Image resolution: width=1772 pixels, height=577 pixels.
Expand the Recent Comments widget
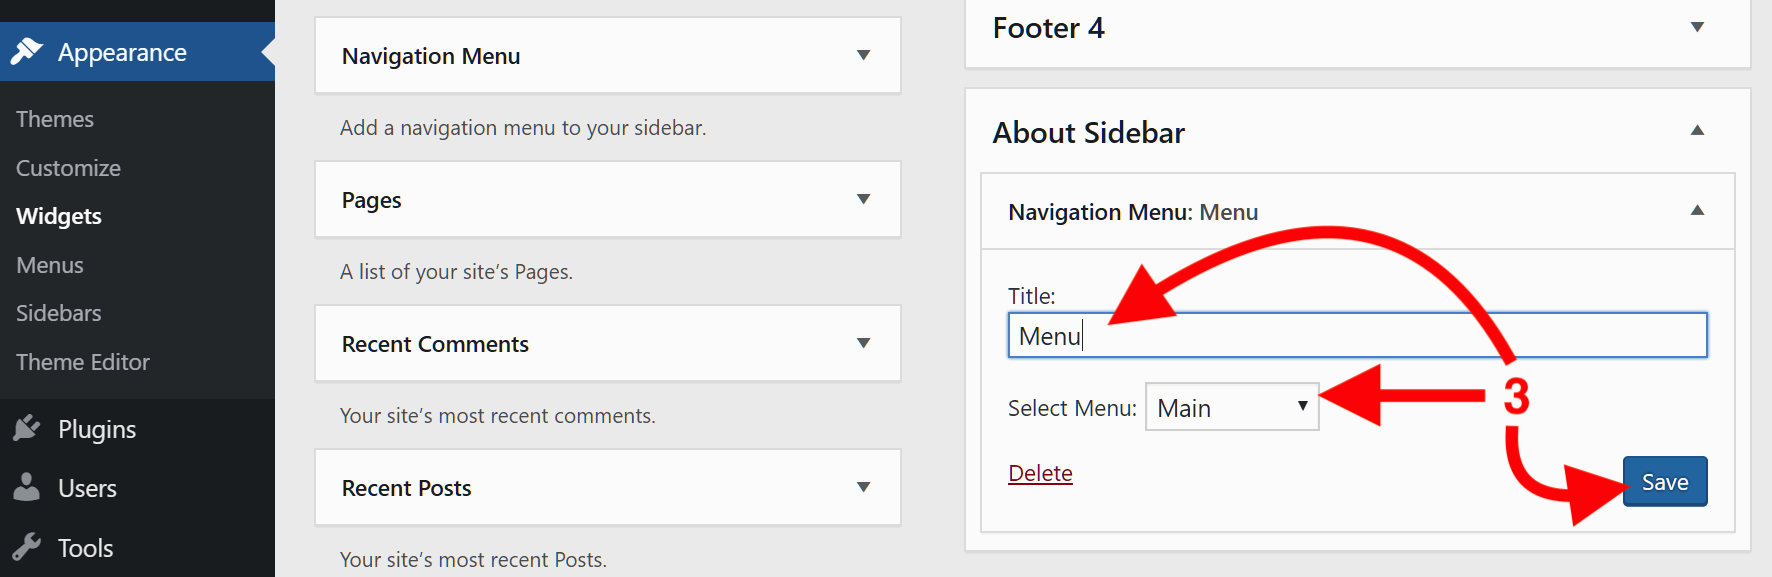click(x=862, y=343)
